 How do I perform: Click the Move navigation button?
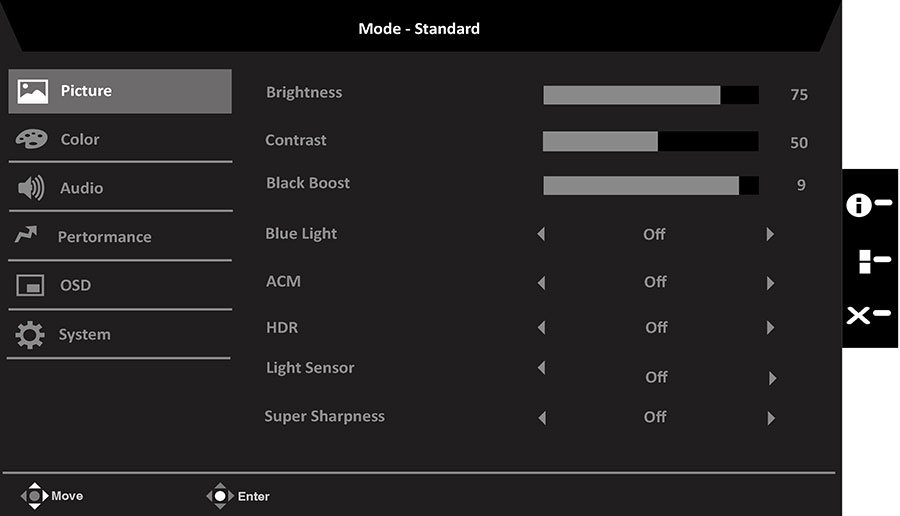(x=52, y=496)
